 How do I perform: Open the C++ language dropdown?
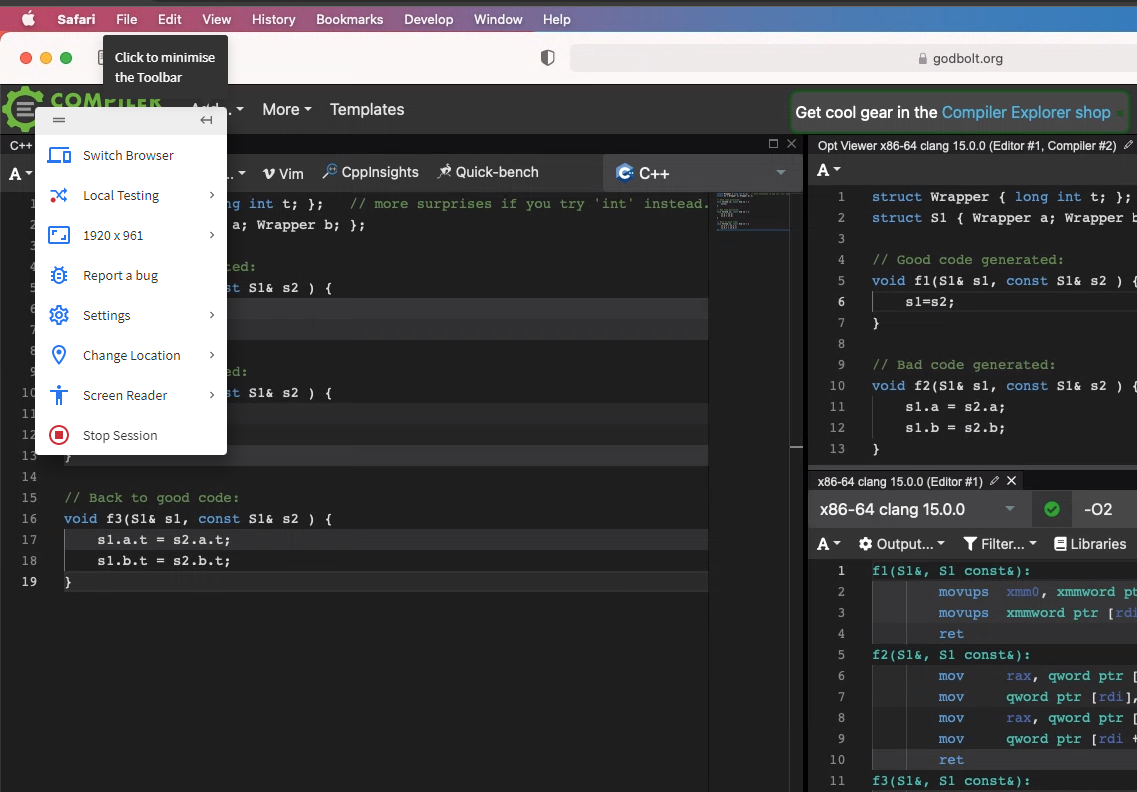click(x=700, y=171)
